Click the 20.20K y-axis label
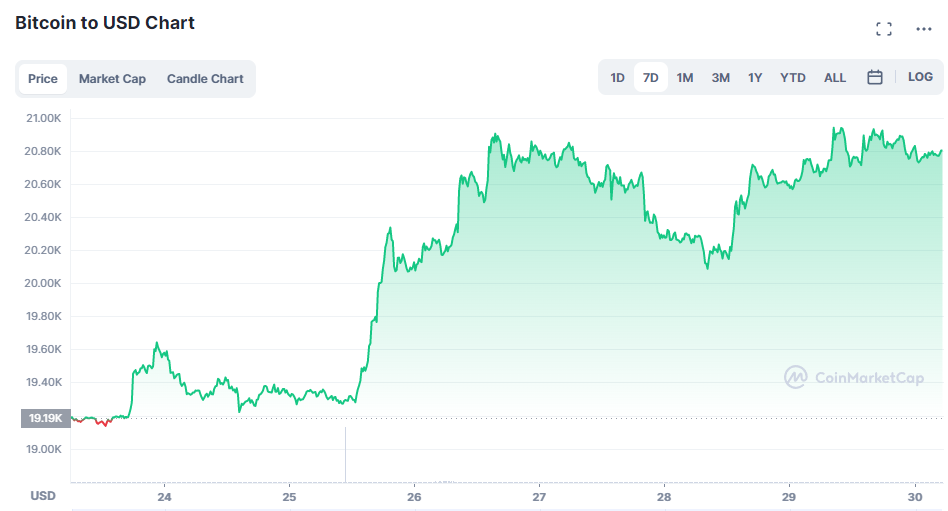The image size is (948, 511). [43, 250]
